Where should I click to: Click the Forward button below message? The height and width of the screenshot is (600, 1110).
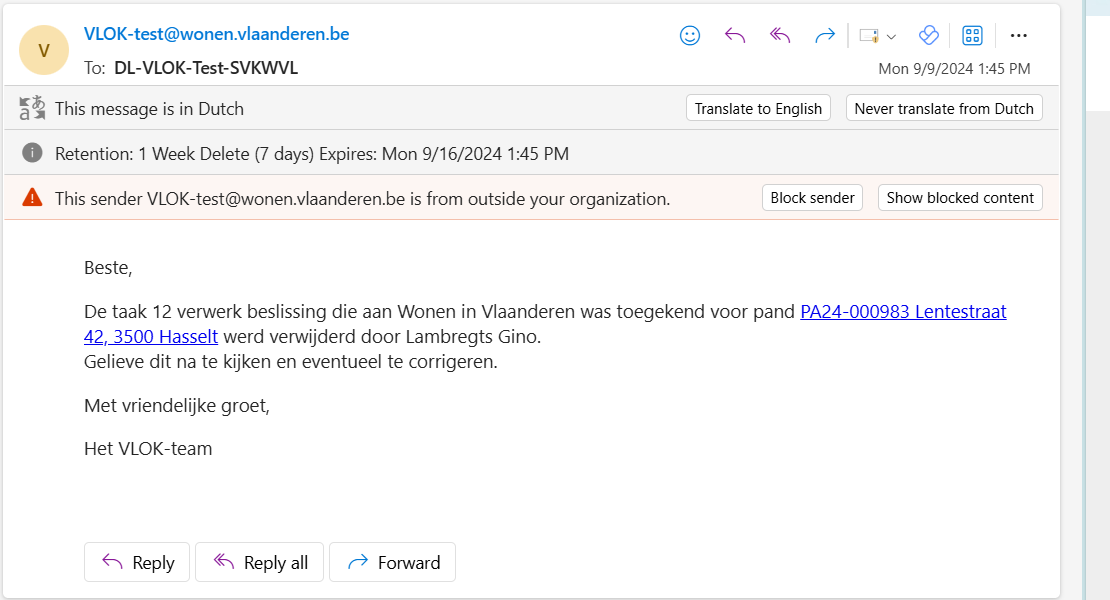point(392,563)
